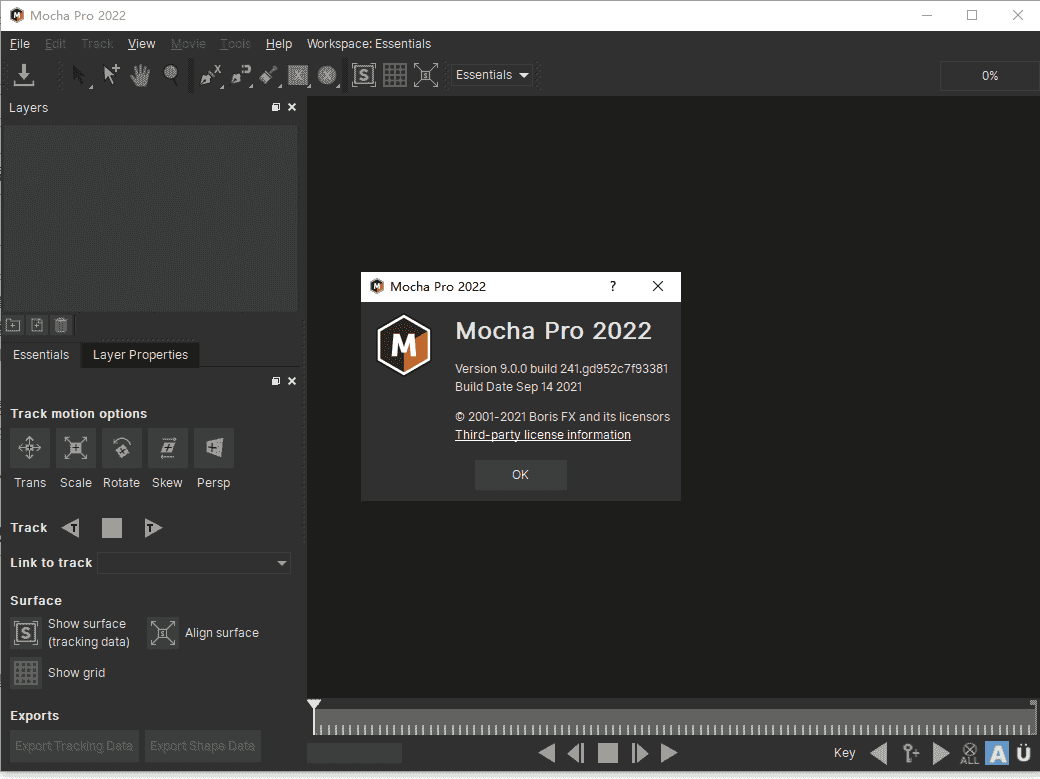Play the clip backwards

point(547,753)
